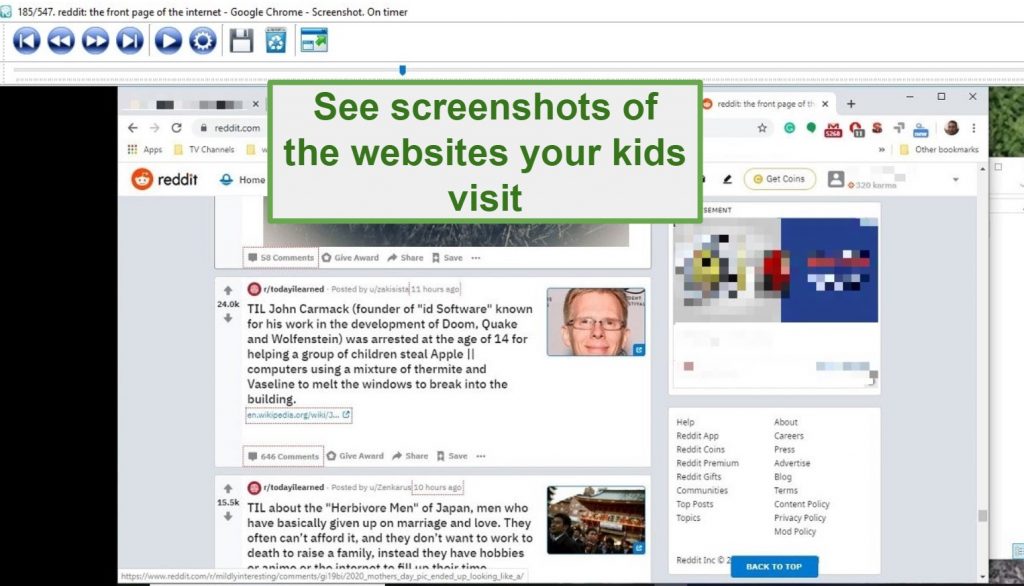Click the Advertise footer link
This screenshot has height=586, width=1024.
coord(792,463)
